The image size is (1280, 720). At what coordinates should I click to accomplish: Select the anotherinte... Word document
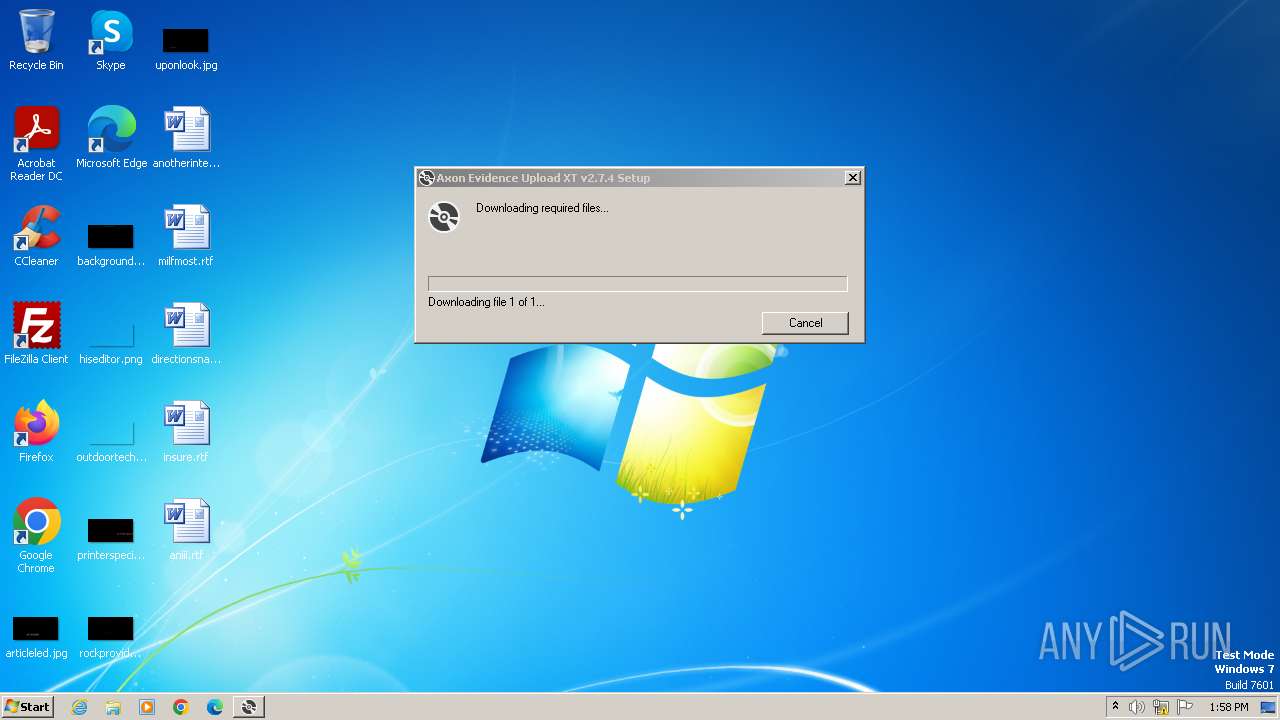[x=186, y=138]
